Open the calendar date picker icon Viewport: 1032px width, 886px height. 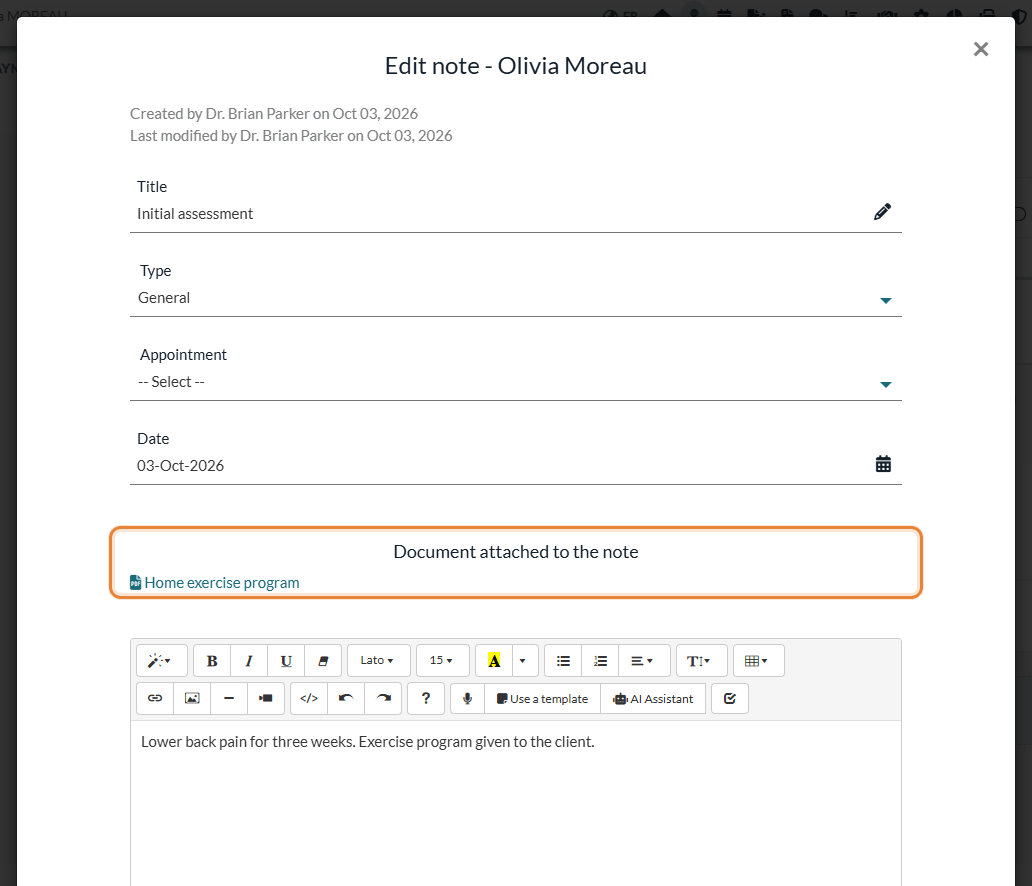(883, 464)
